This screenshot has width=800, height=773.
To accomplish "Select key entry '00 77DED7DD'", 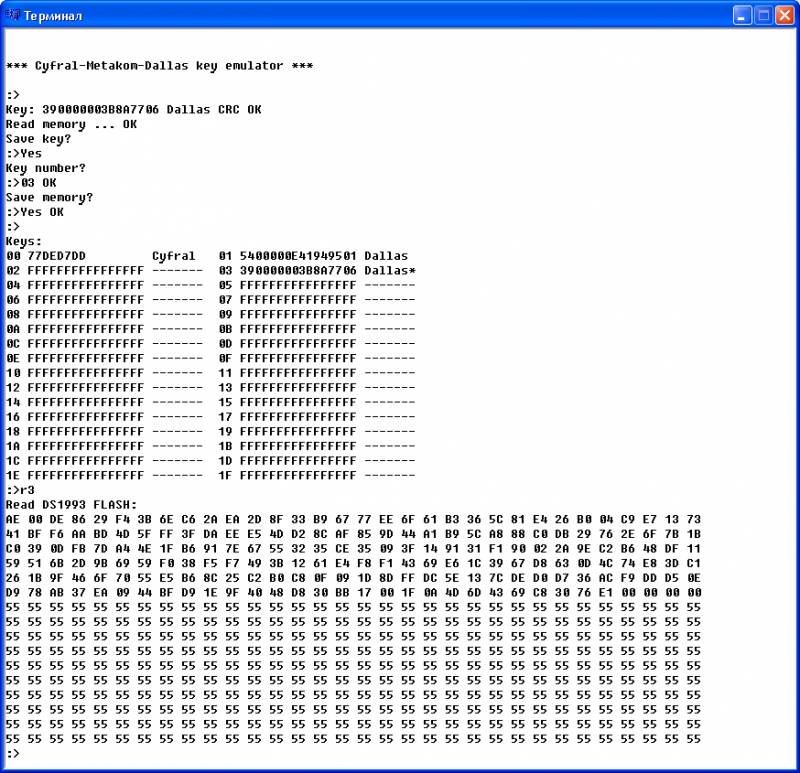I will (x=45, y=256).
